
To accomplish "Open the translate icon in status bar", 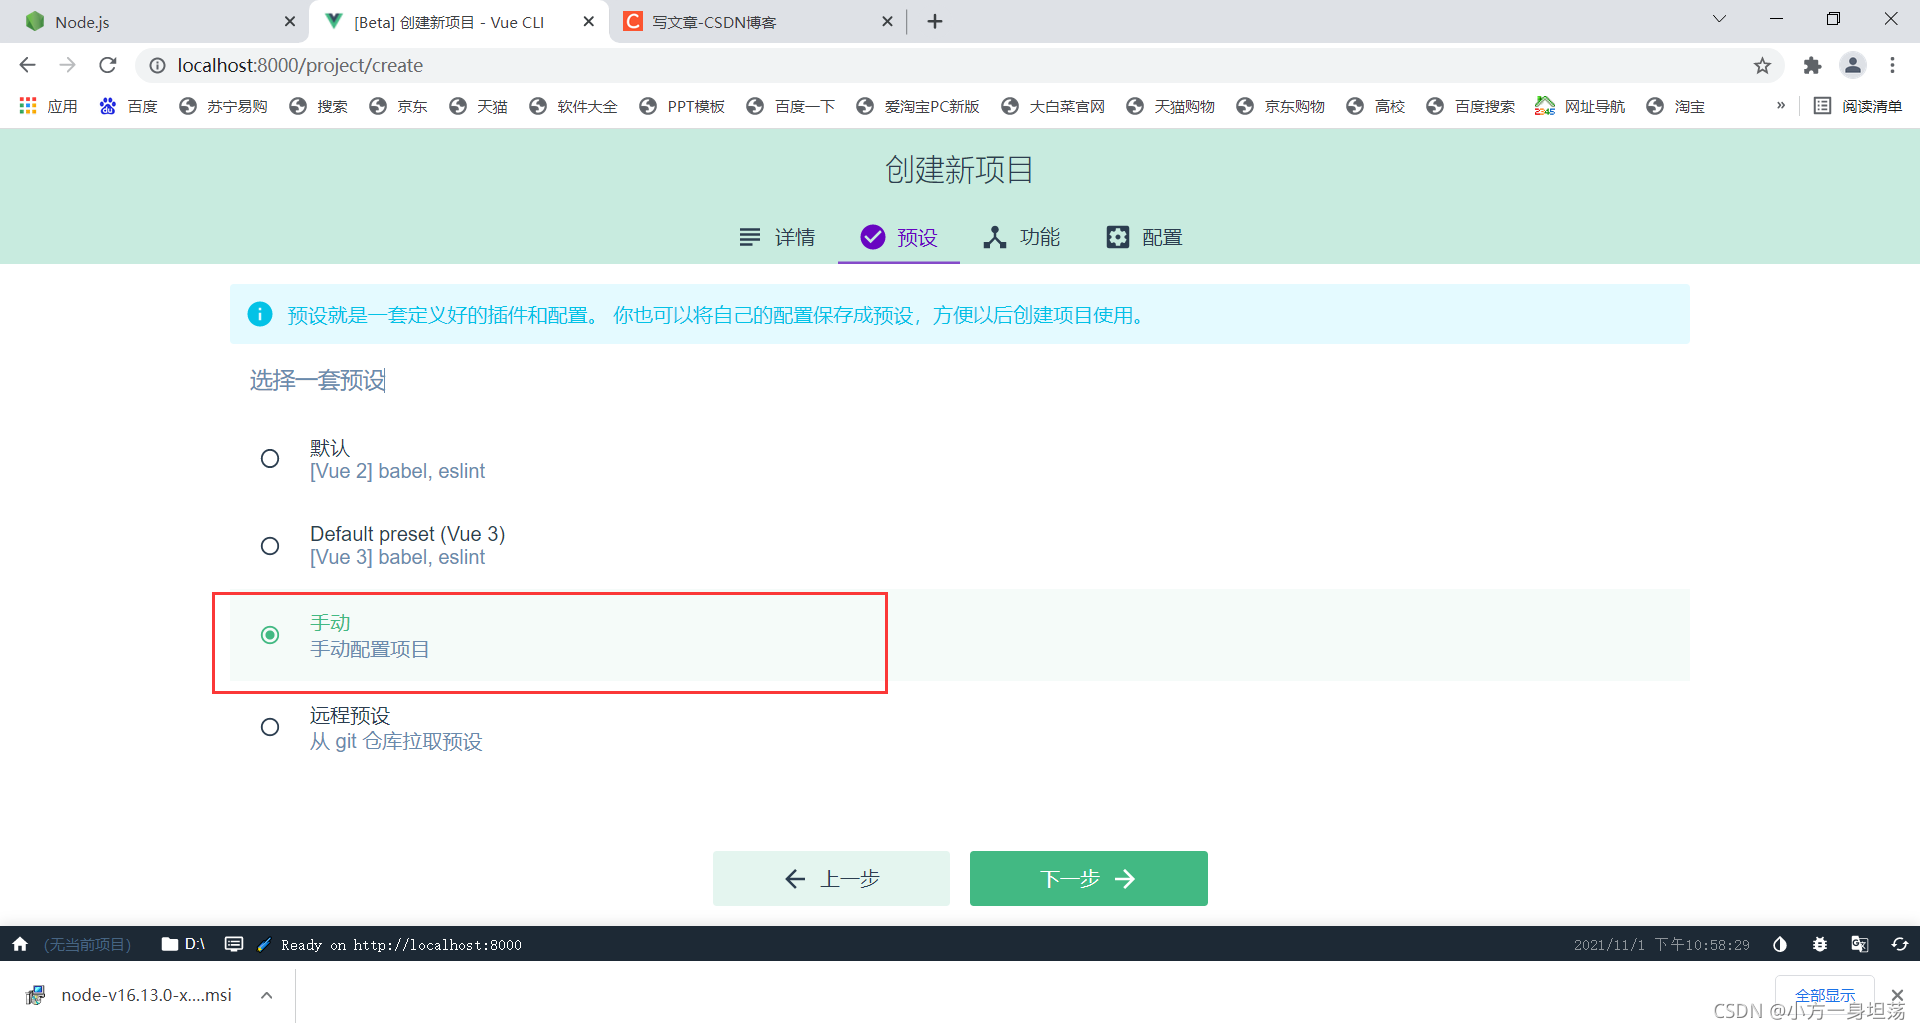I will 1860,944.
